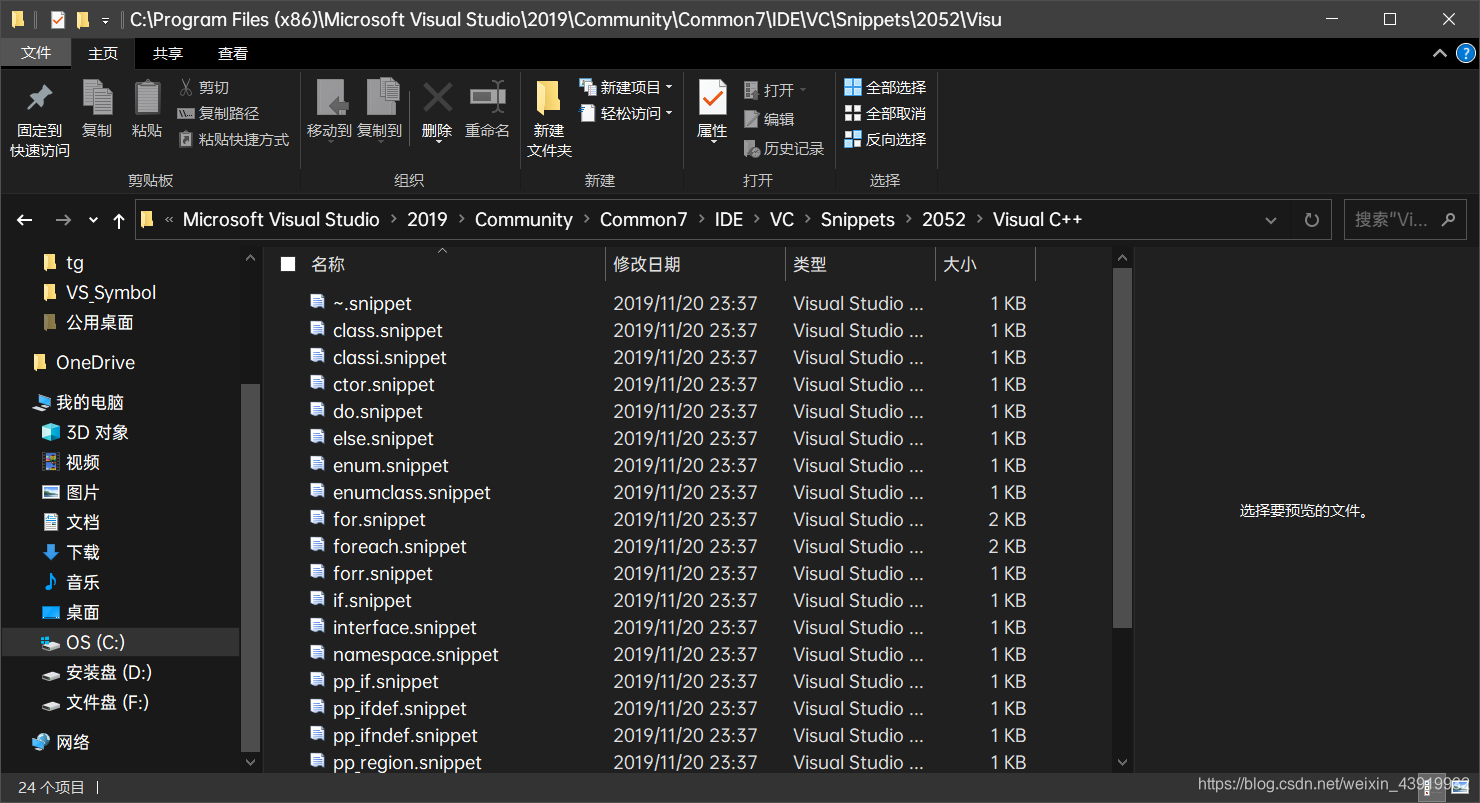Screen dimensions: 1480x803
Task: Navigate to Snippets breadcrumb
Action: pyautogui.click(x=858, y=220)
